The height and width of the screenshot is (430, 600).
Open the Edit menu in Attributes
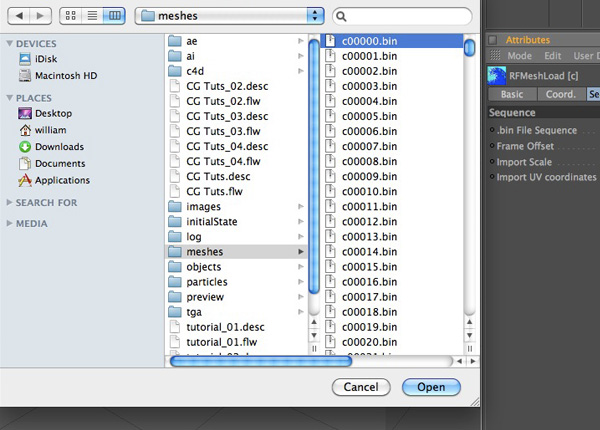(553, 56)
